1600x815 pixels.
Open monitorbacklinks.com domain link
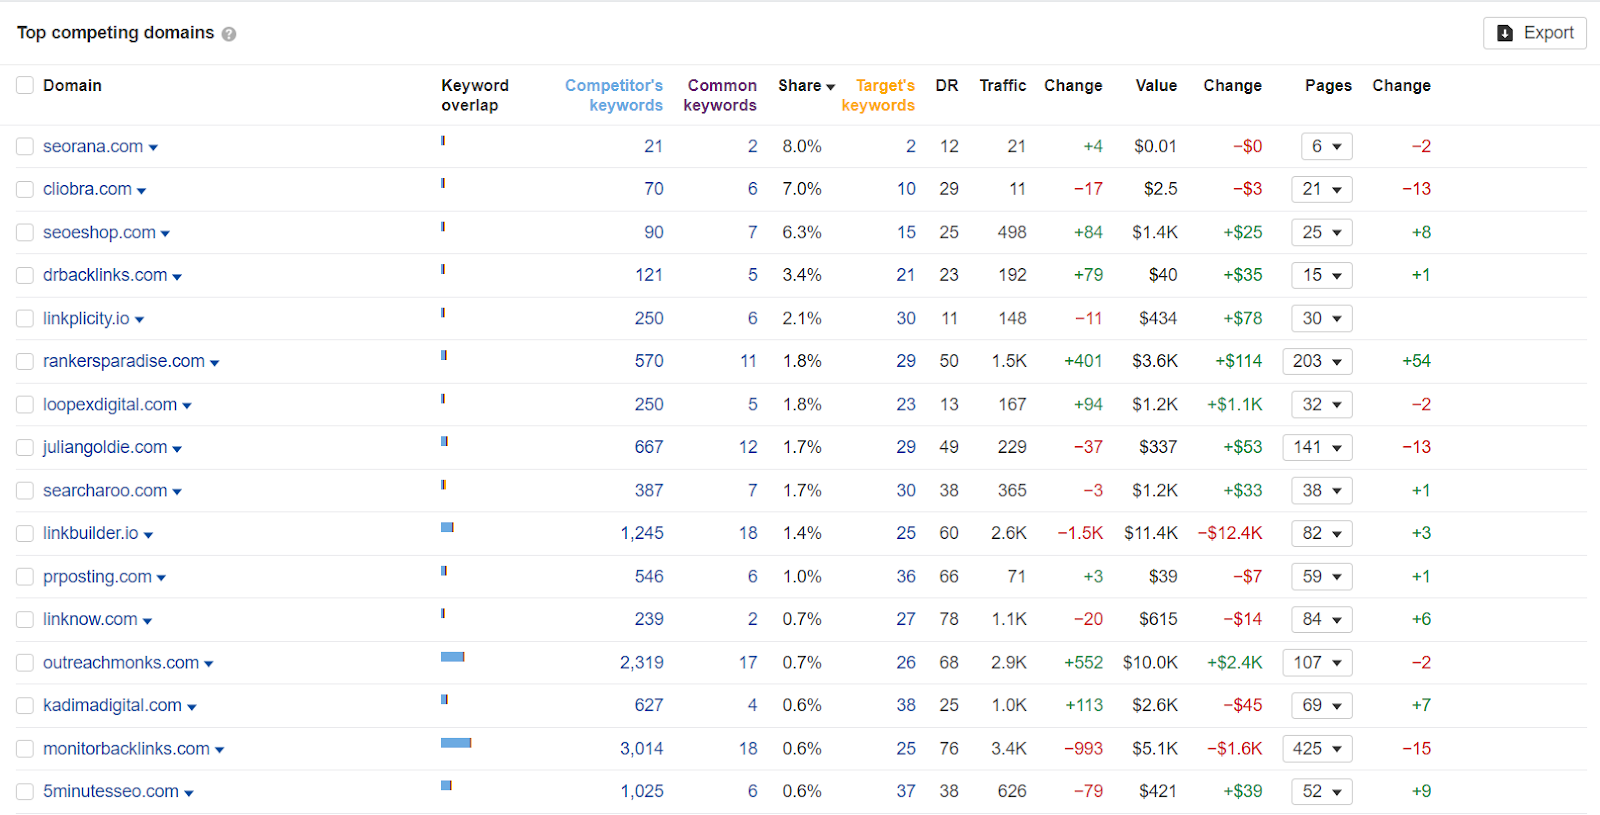(126, 749)
